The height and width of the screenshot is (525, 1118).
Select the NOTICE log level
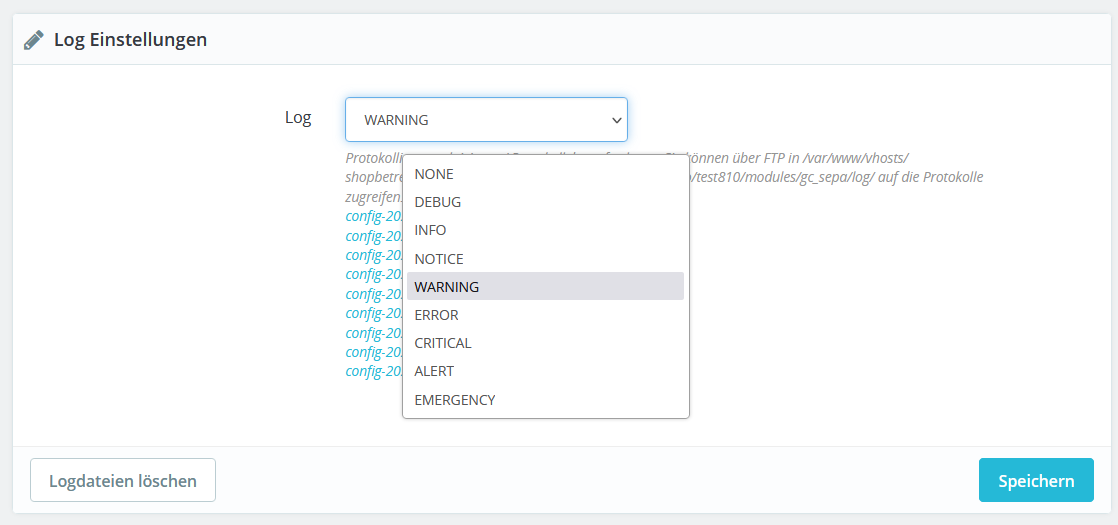coord(439,259)
